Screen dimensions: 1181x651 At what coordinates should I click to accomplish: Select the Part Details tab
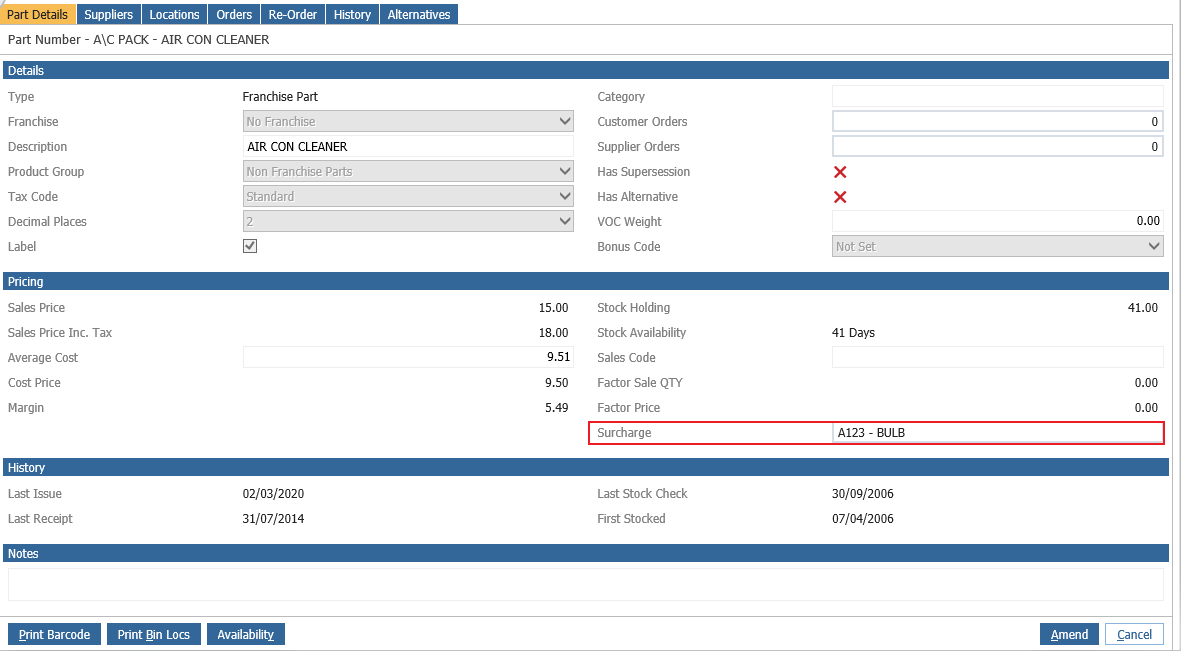coord(38,14)
